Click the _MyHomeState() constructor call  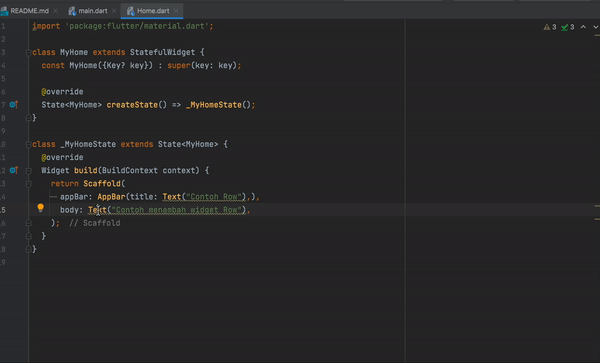[x=218, y=105]
